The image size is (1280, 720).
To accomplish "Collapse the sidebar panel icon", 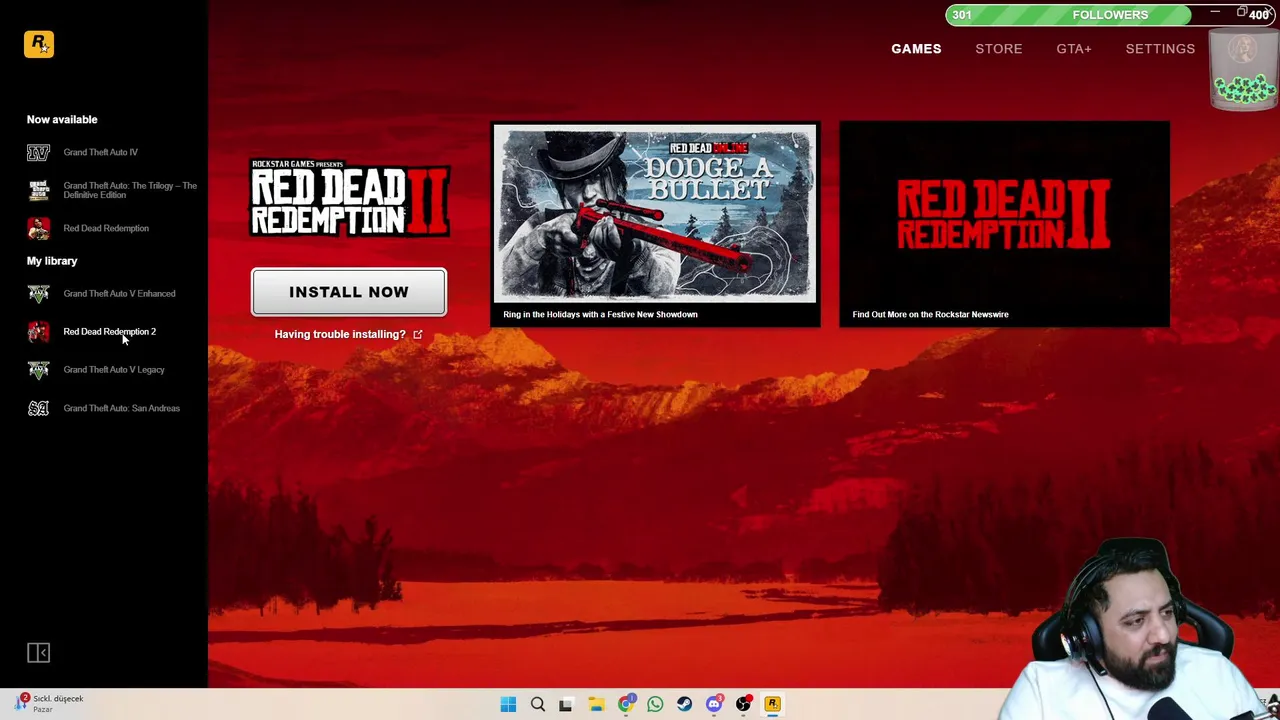I will [38, 653].
